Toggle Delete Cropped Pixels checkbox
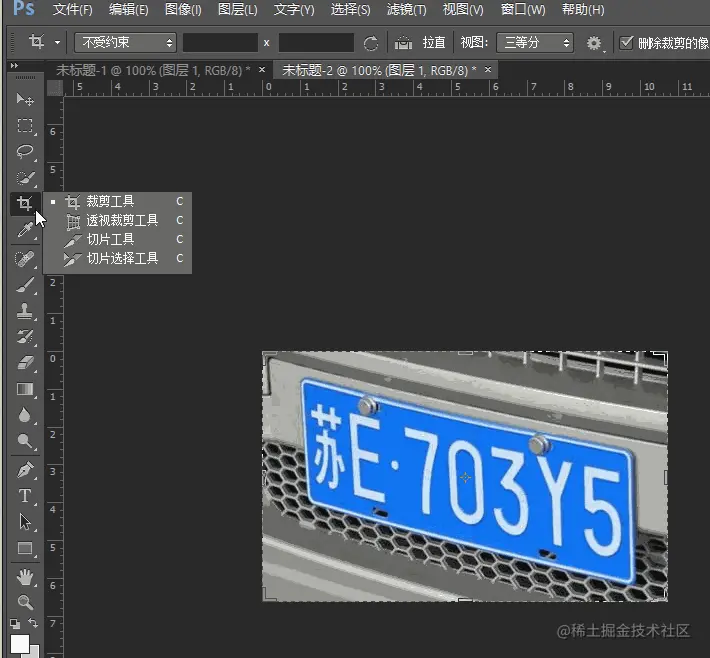The width and height of the screenshot is (710, 658). coord(626,43)
